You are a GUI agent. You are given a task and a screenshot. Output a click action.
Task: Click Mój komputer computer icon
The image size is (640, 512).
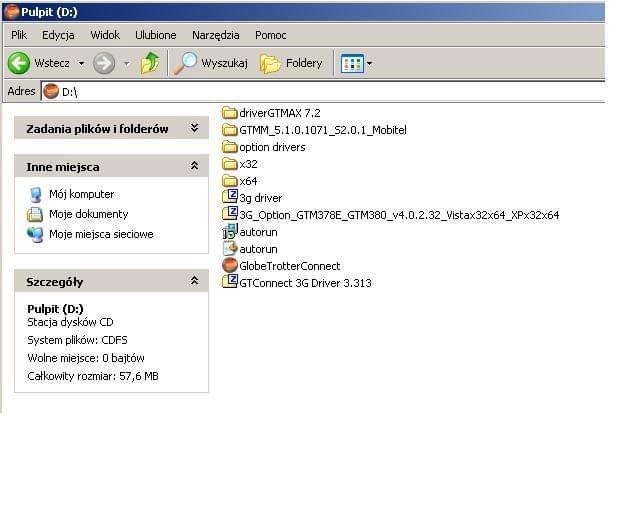point(36,195)
